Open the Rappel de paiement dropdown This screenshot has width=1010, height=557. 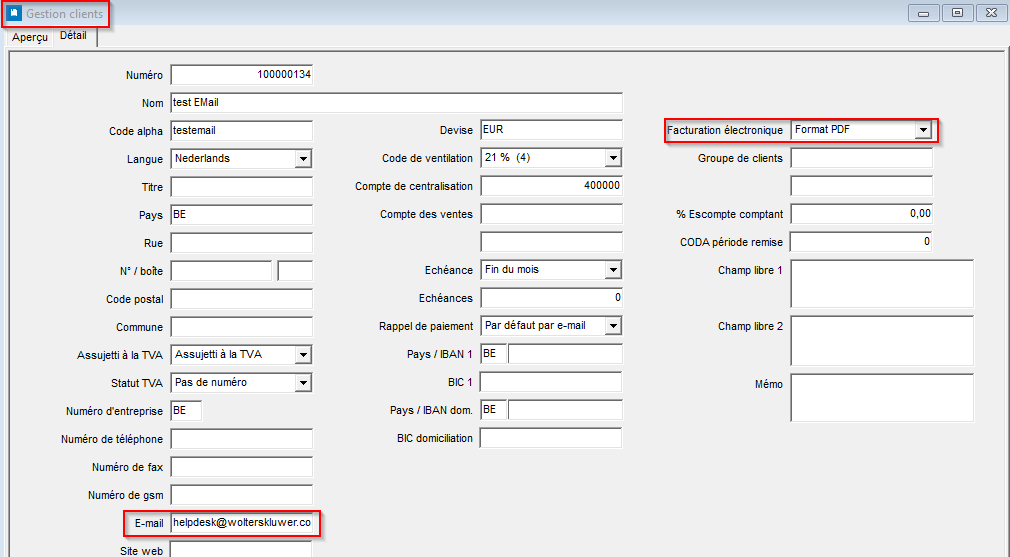point(613,326)
